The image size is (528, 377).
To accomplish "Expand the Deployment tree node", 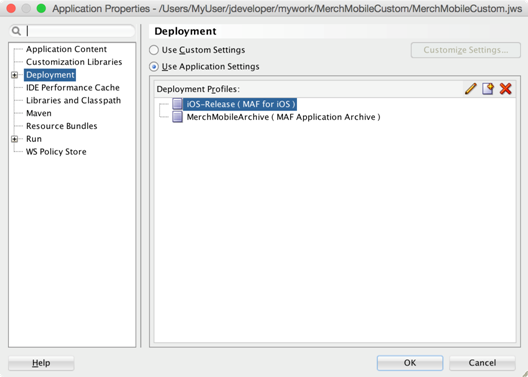I will 14,75.
